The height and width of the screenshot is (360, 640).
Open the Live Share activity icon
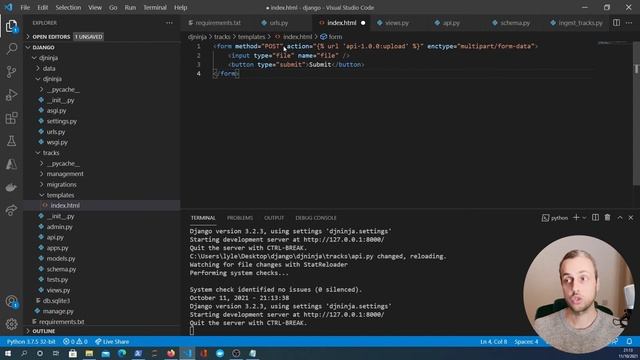[x=11, y=210]
